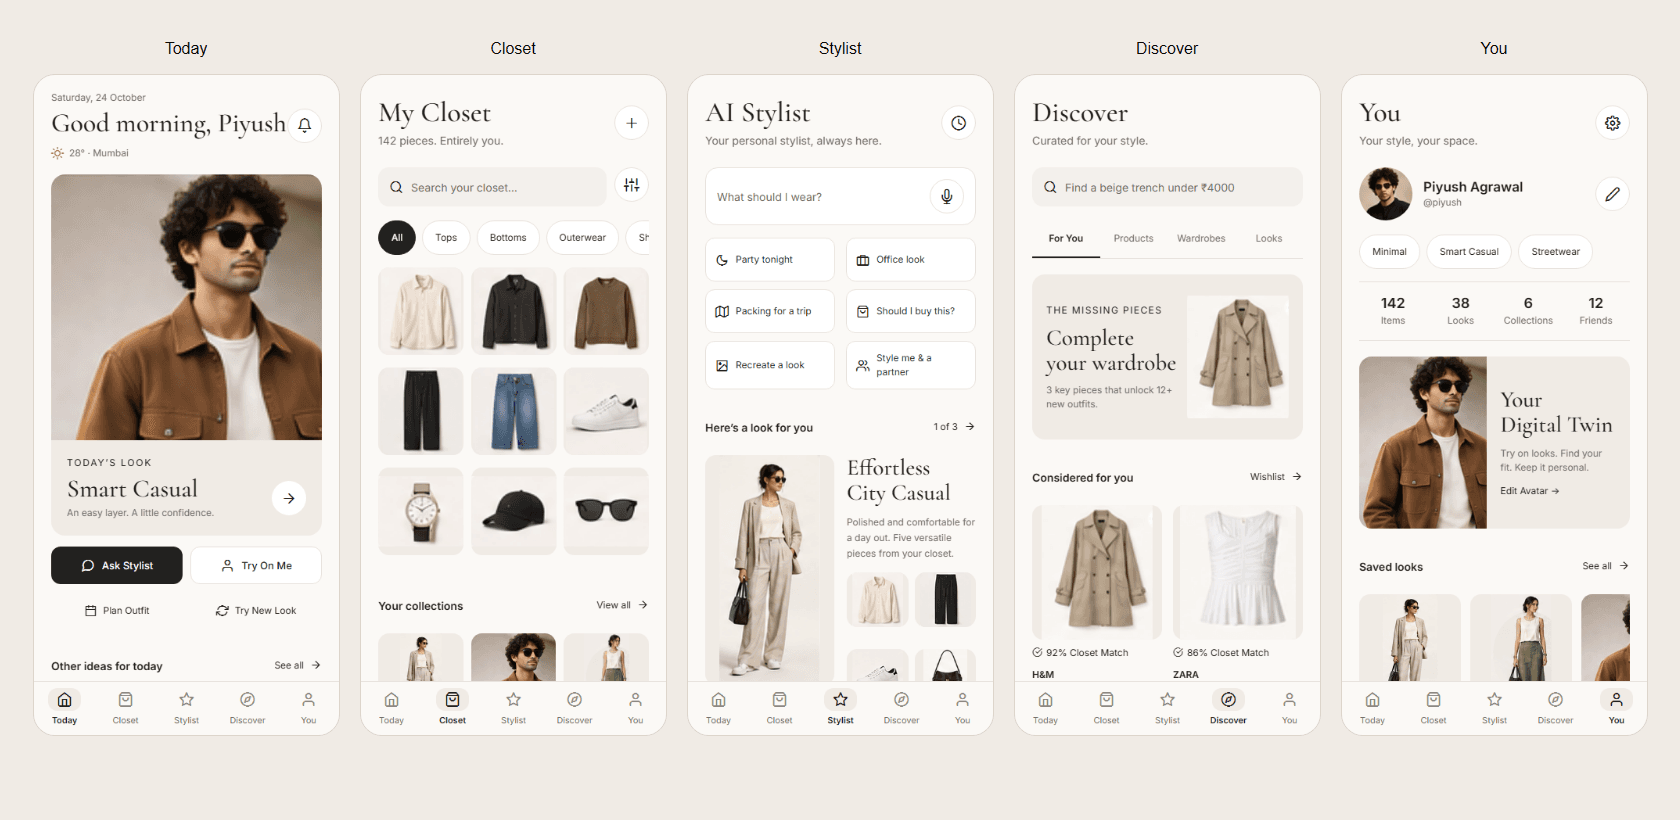The image size is (1680, 820).
Task: Open Discover tab in Today screen's nav bar
Action: pyautogui.click(x=247, y=708)
